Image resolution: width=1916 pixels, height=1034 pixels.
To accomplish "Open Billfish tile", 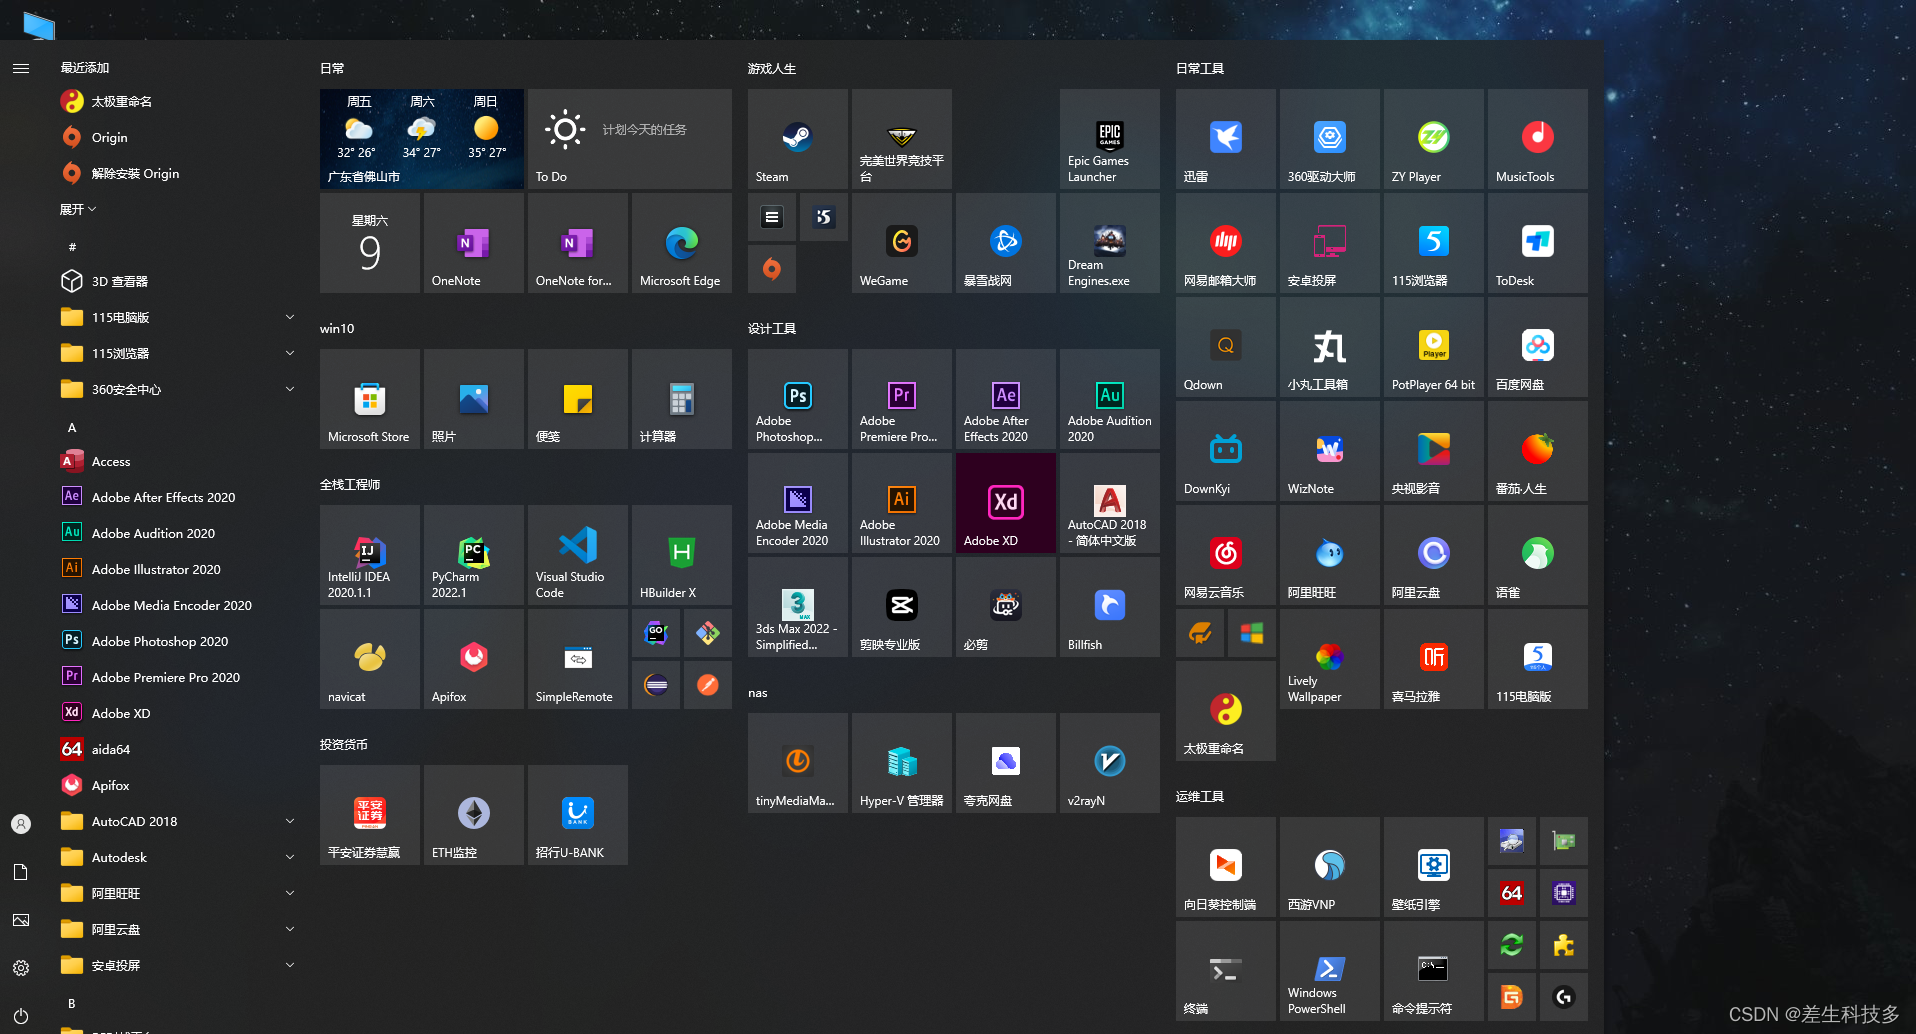I will (1109, 607).
